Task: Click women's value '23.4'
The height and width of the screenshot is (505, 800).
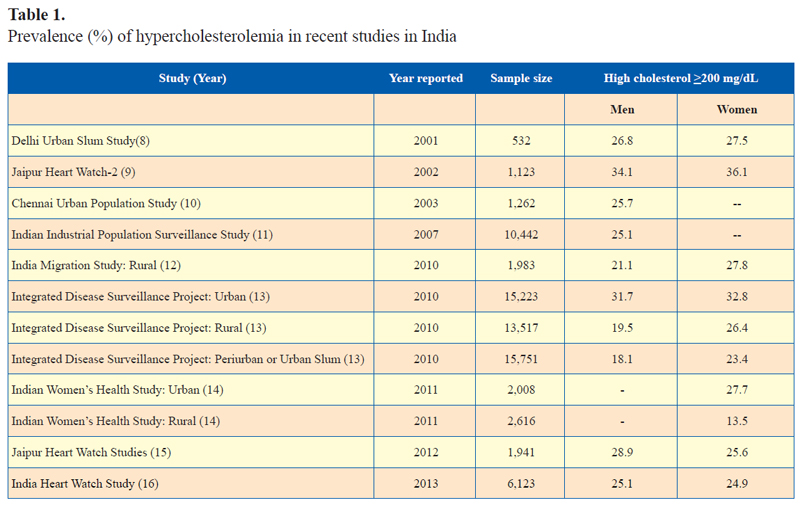Action: point(737,359)
